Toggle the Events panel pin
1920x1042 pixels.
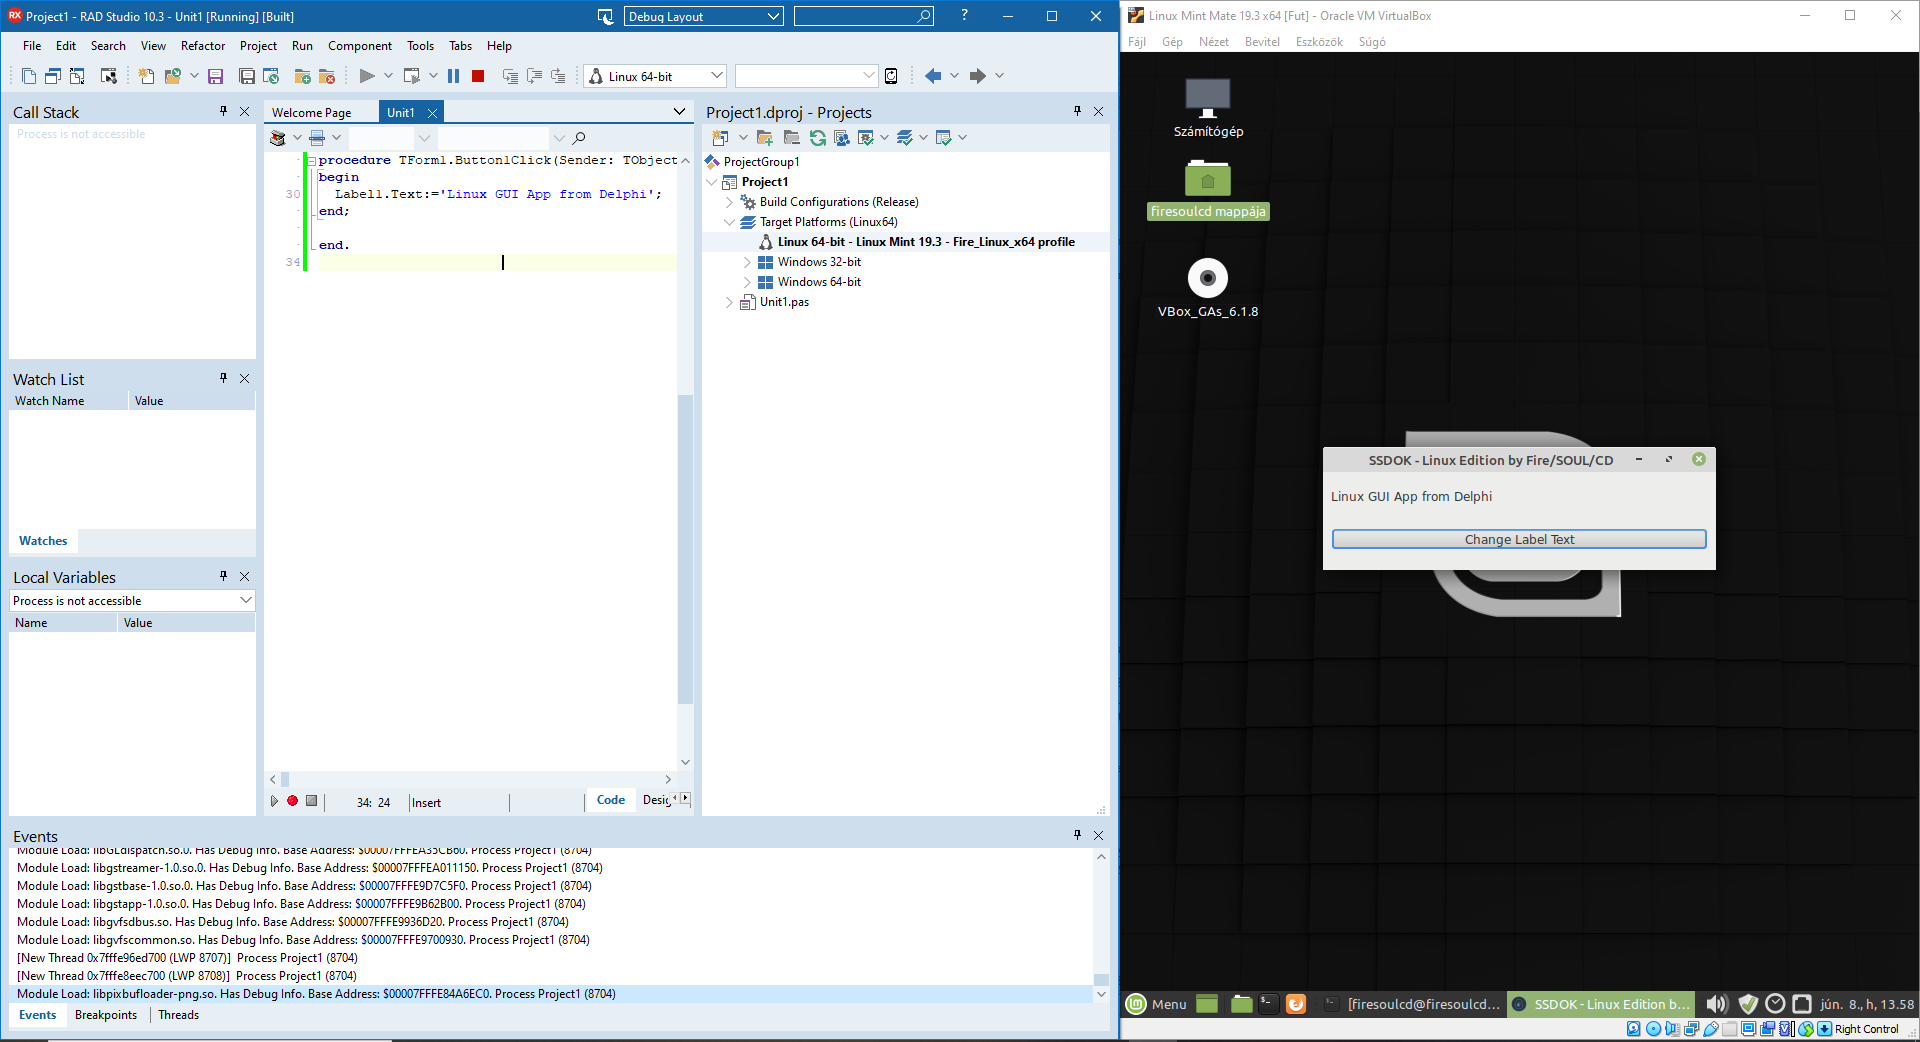pos(1077,835)
